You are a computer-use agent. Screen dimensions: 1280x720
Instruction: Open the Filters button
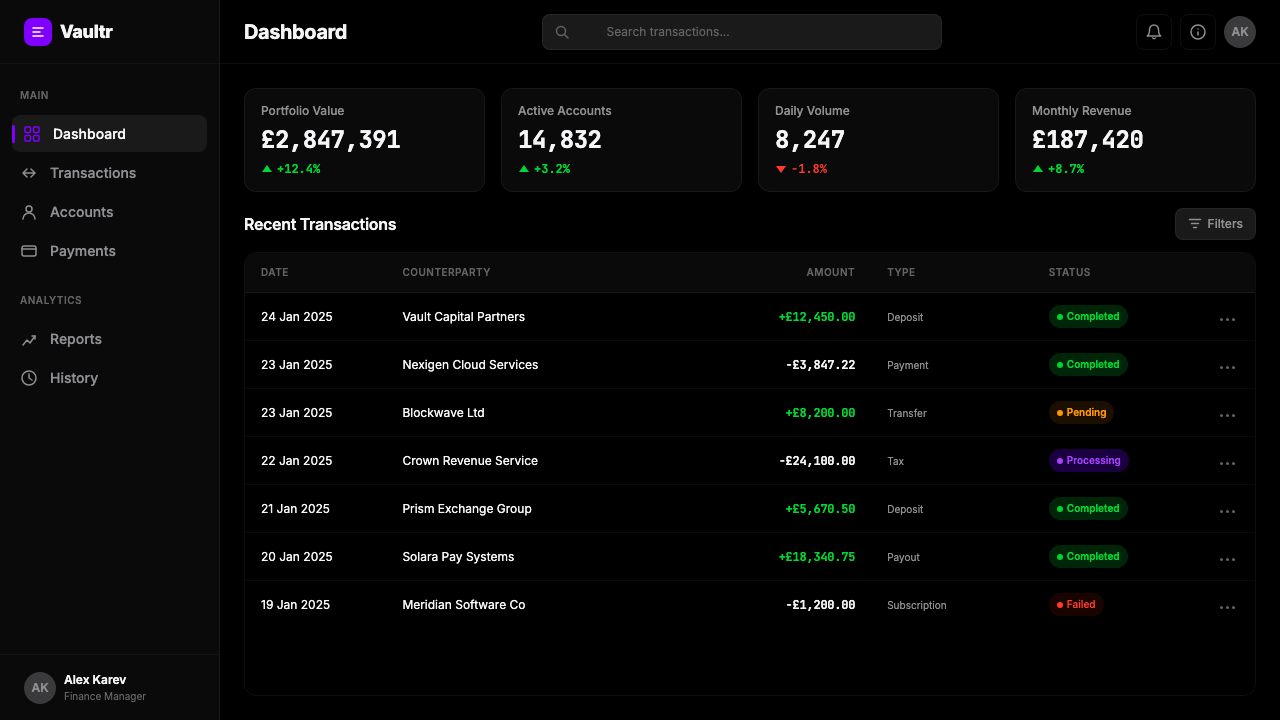(x=1215, y=224)
